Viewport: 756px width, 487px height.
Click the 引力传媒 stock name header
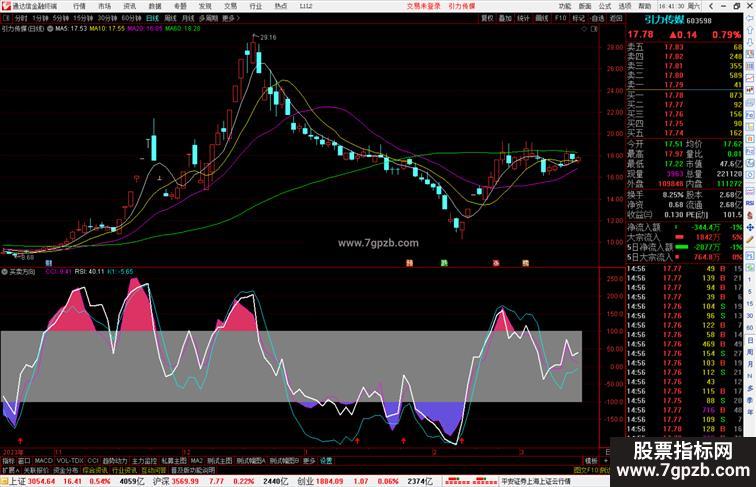[x=664, y=20]
